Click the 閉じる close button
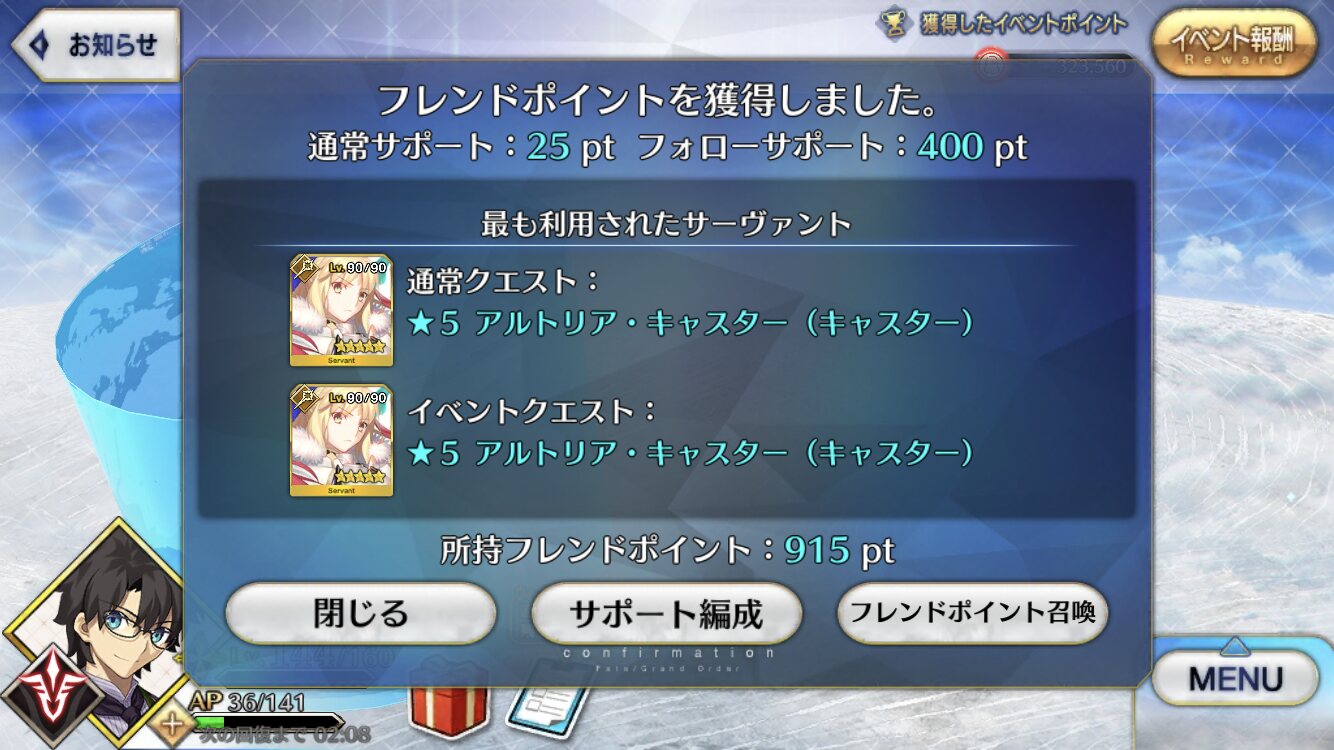Image resolution: width=1334 pixels, height=750 pixels. pos(361,613)
